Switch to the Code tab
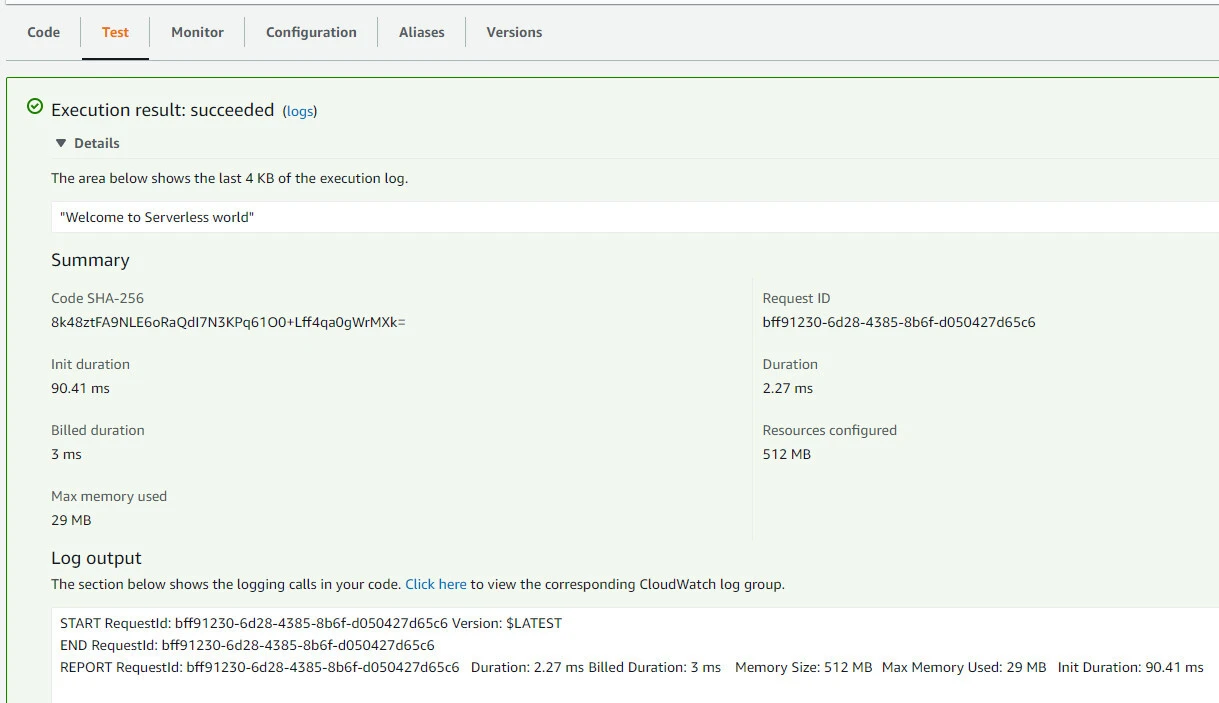 click(x=43, y=32)
